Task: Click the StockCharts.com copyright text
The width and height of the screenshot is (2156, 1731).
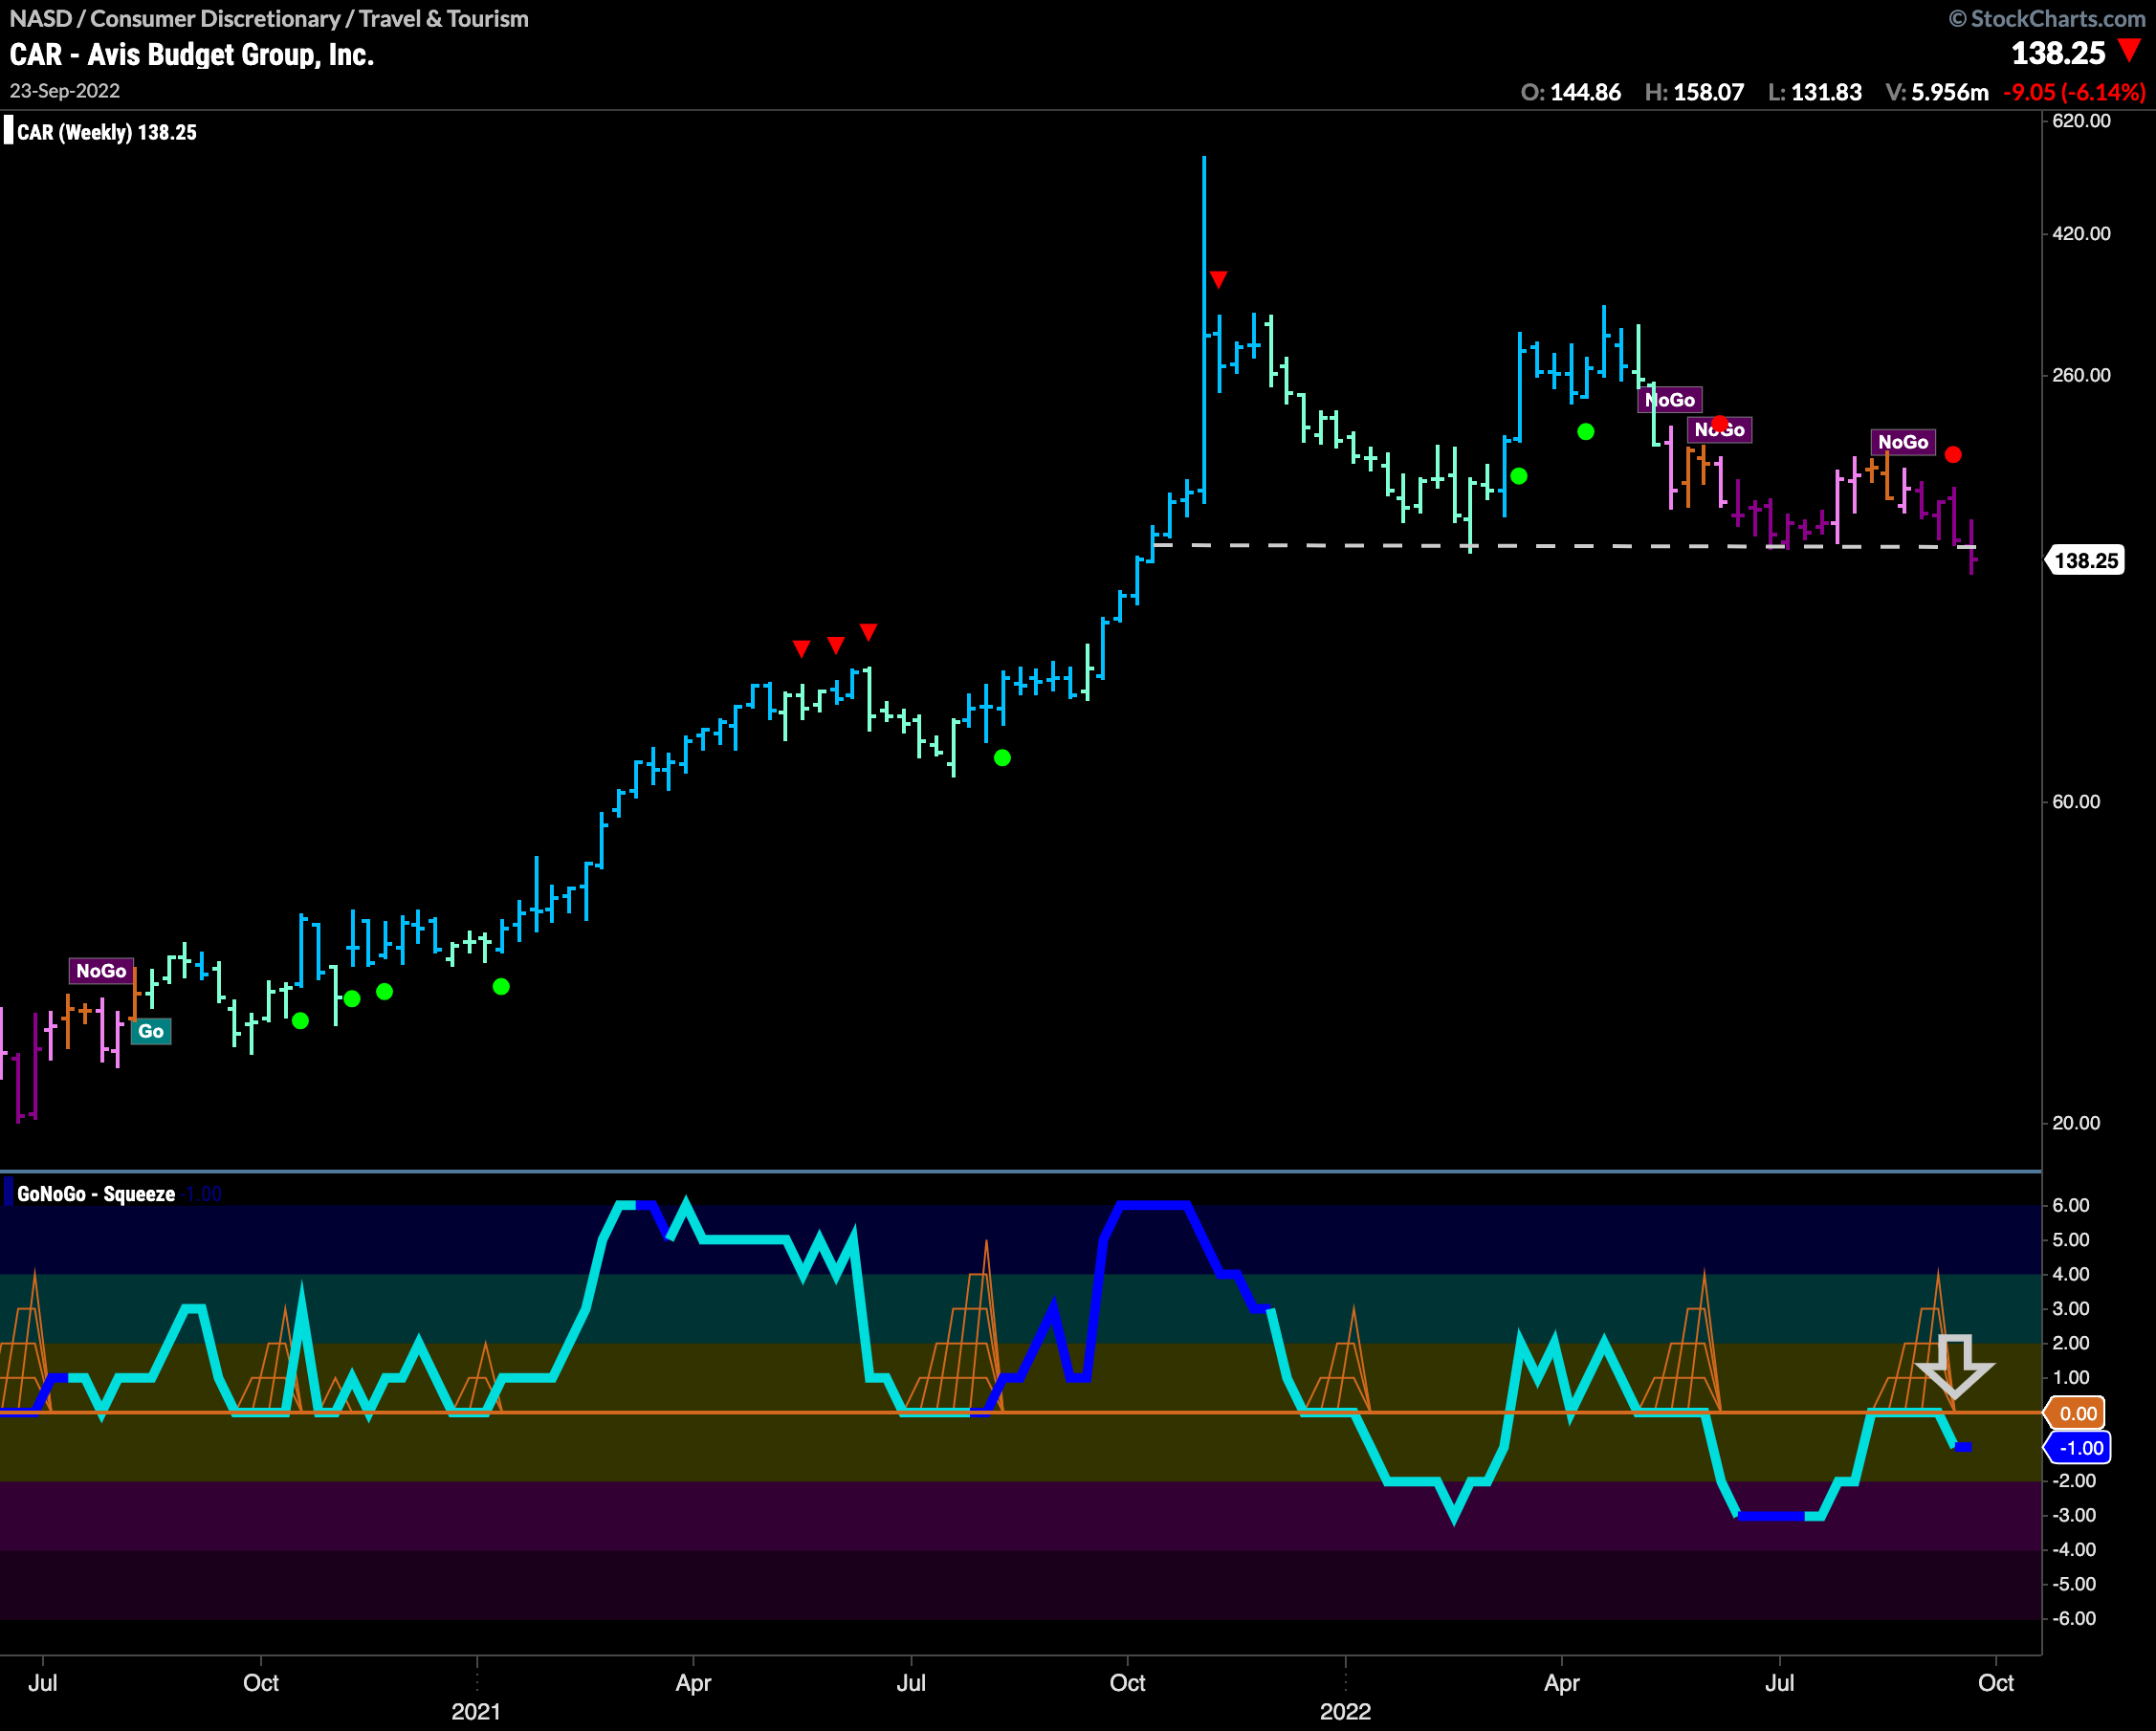Action: coord(2046,18)
